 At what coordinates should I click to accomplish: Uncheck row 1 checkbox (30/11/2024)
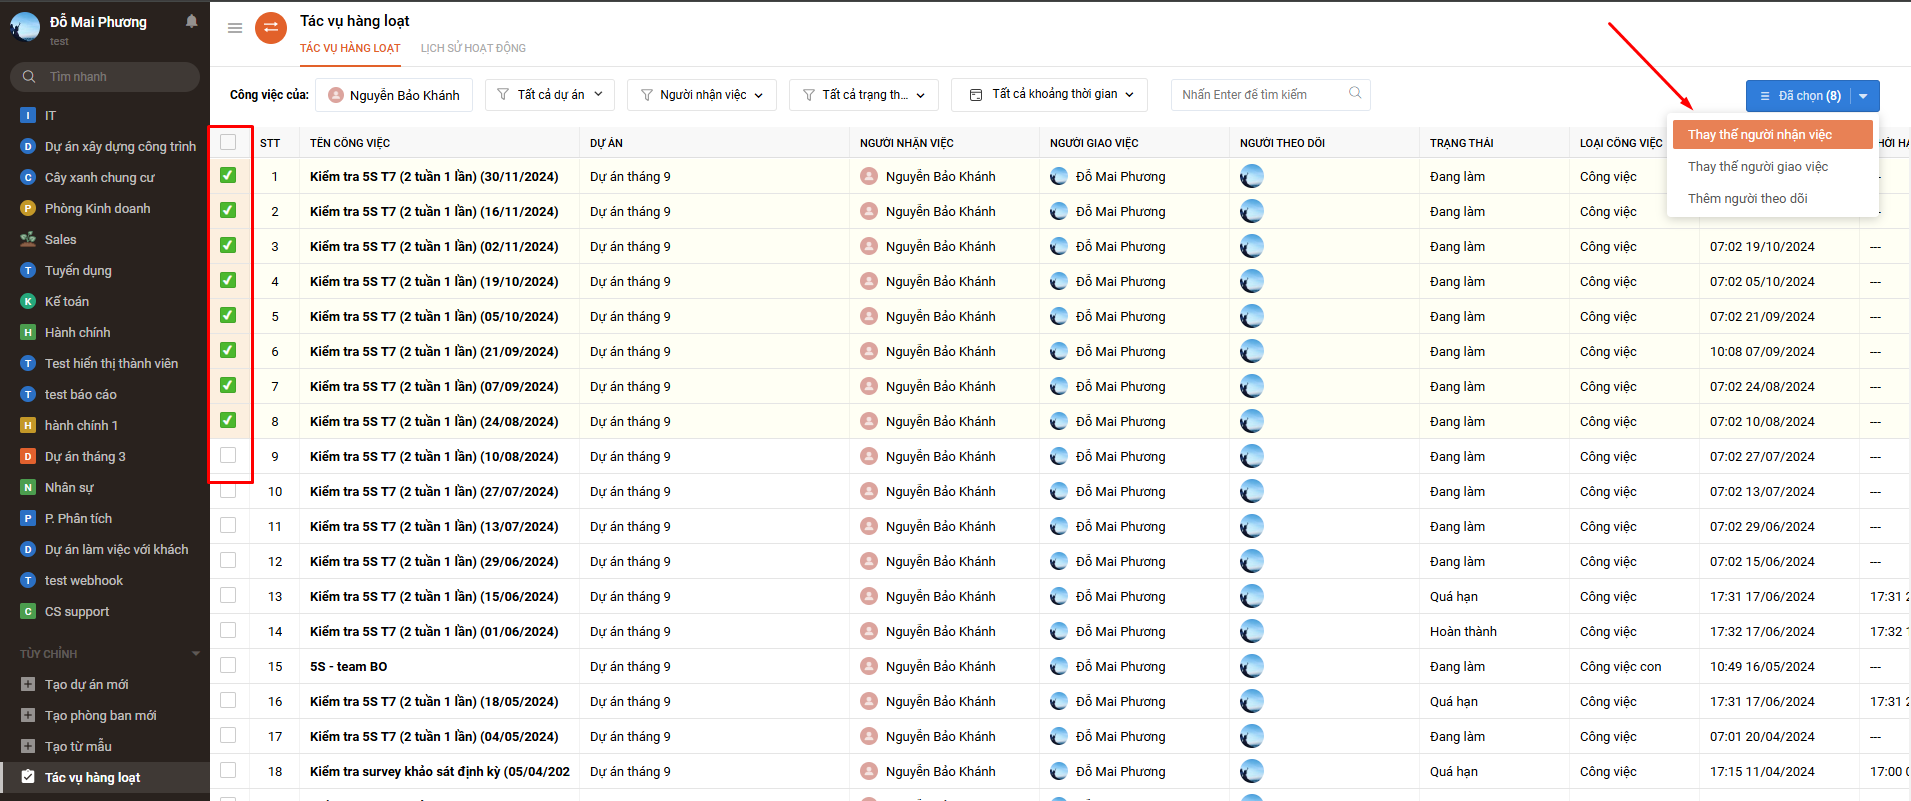[228, 175]
